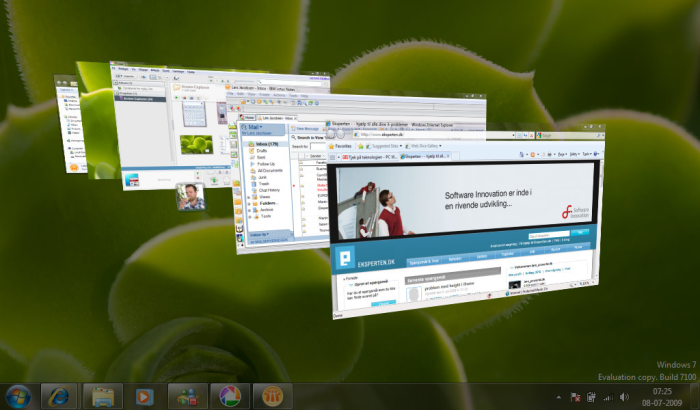The image size is (700, 410).
Task: Expand Archive node in Lotus Notes
Action: point(250,209)
